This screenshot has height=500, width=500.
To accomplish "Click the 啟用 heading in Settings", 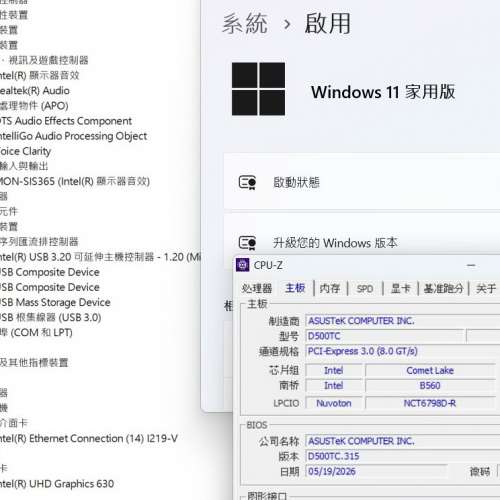I will coord(328,24).
